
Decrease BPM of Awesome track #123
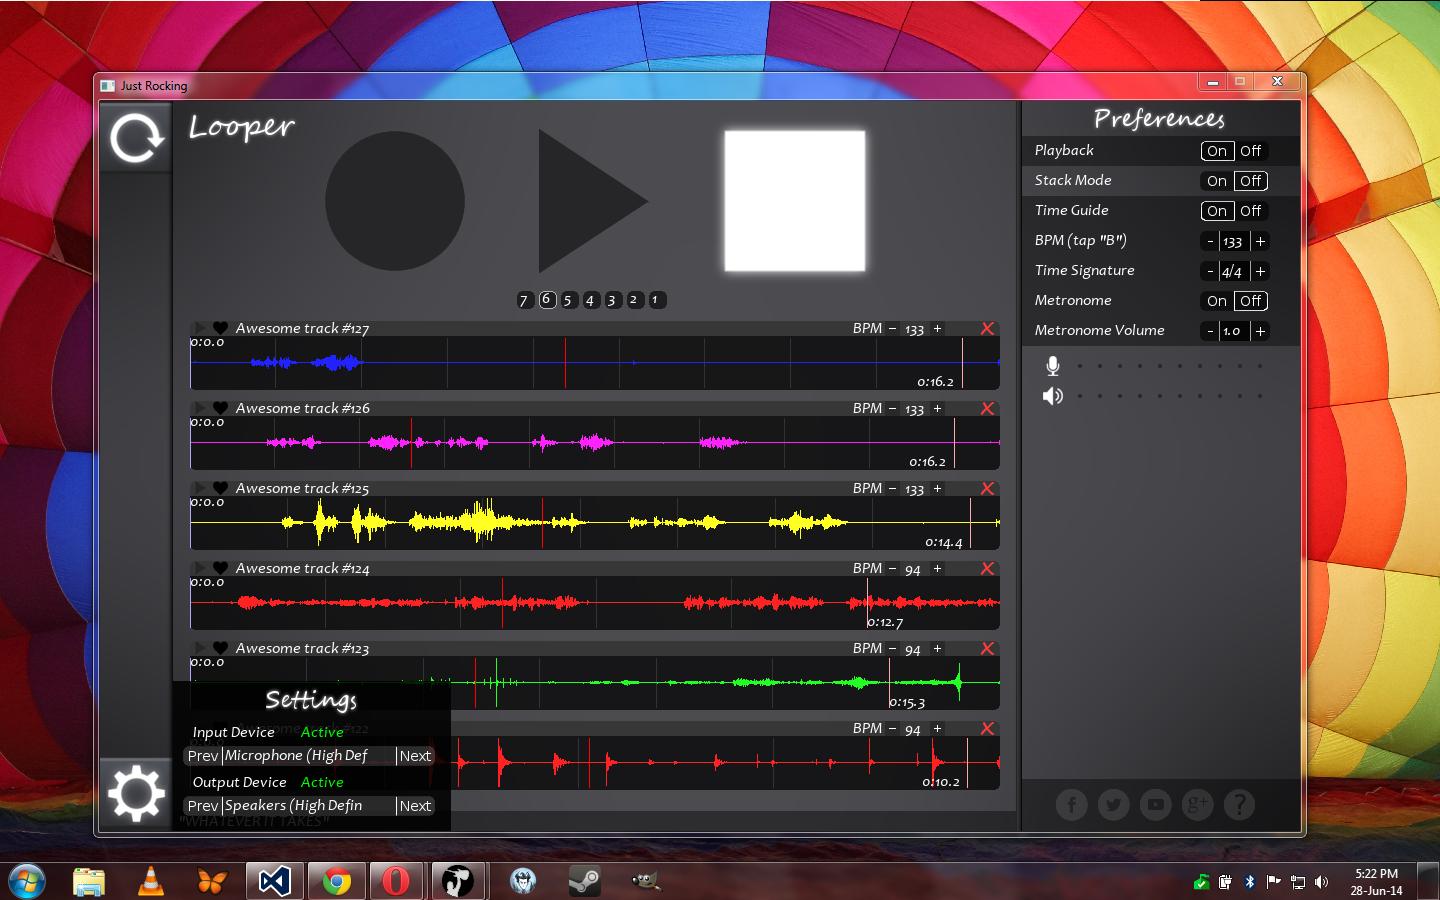coord(893,648)
